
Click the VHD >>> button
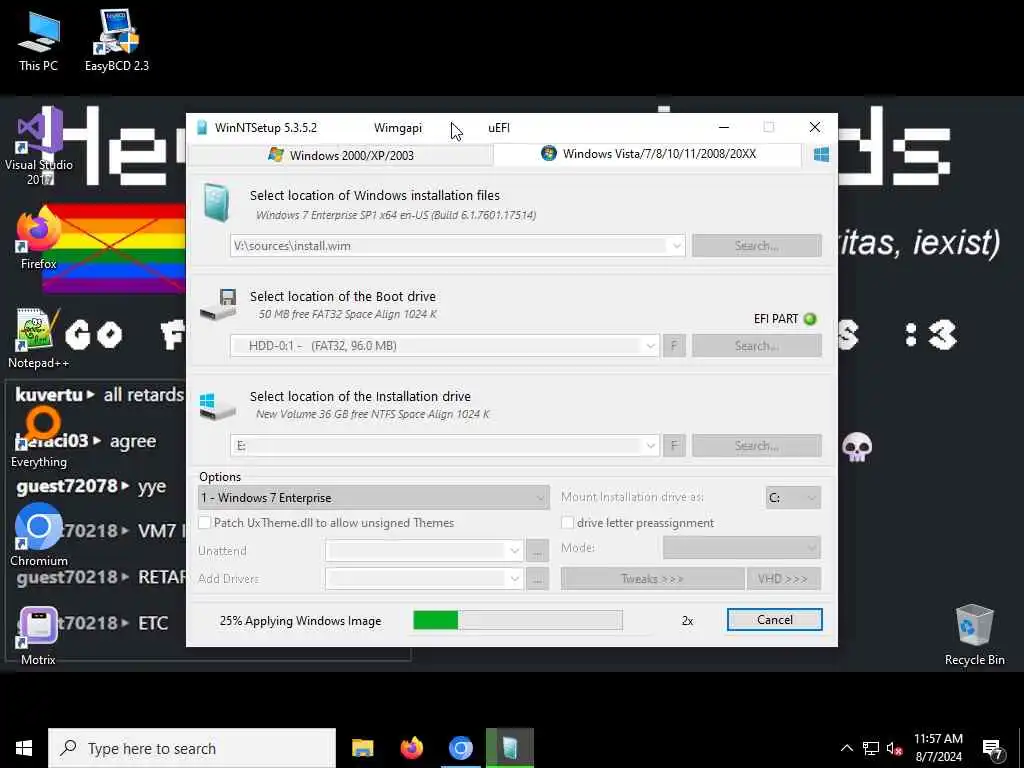coord(784,579)
